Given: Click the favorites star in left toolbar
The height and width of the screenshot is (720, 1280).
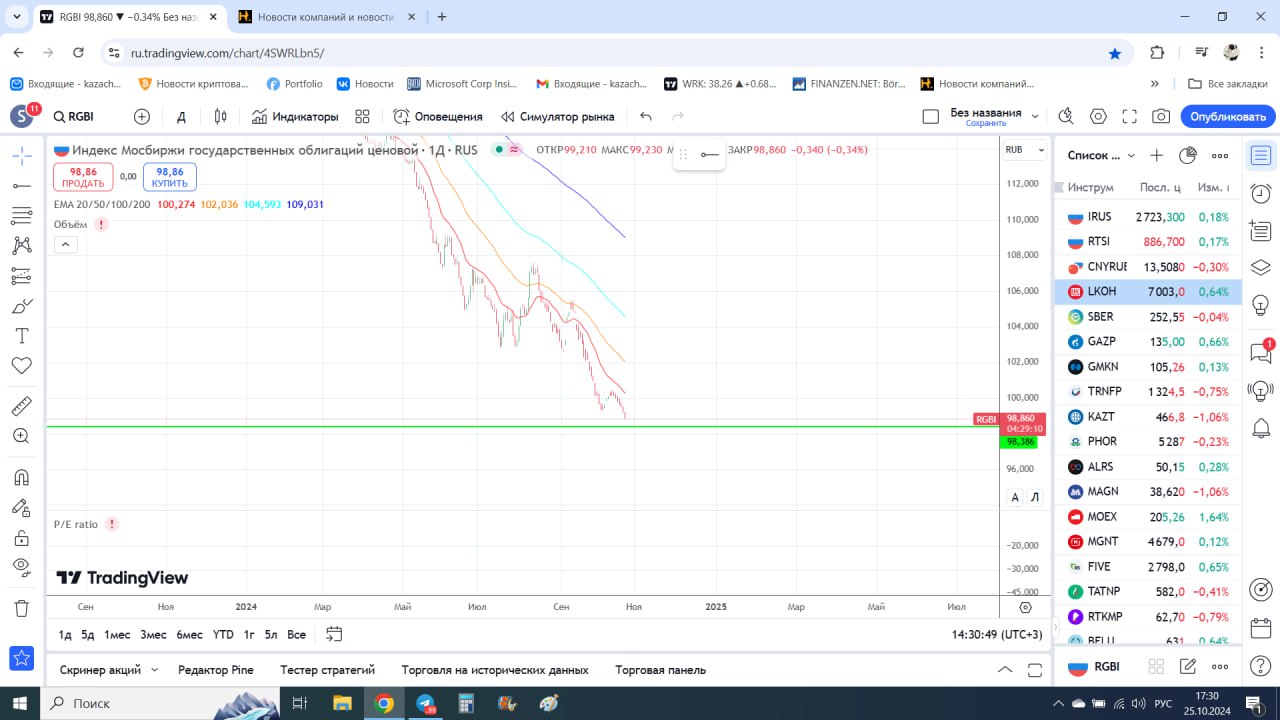Looking at the screenshot, I should click(x=21, y=658).
